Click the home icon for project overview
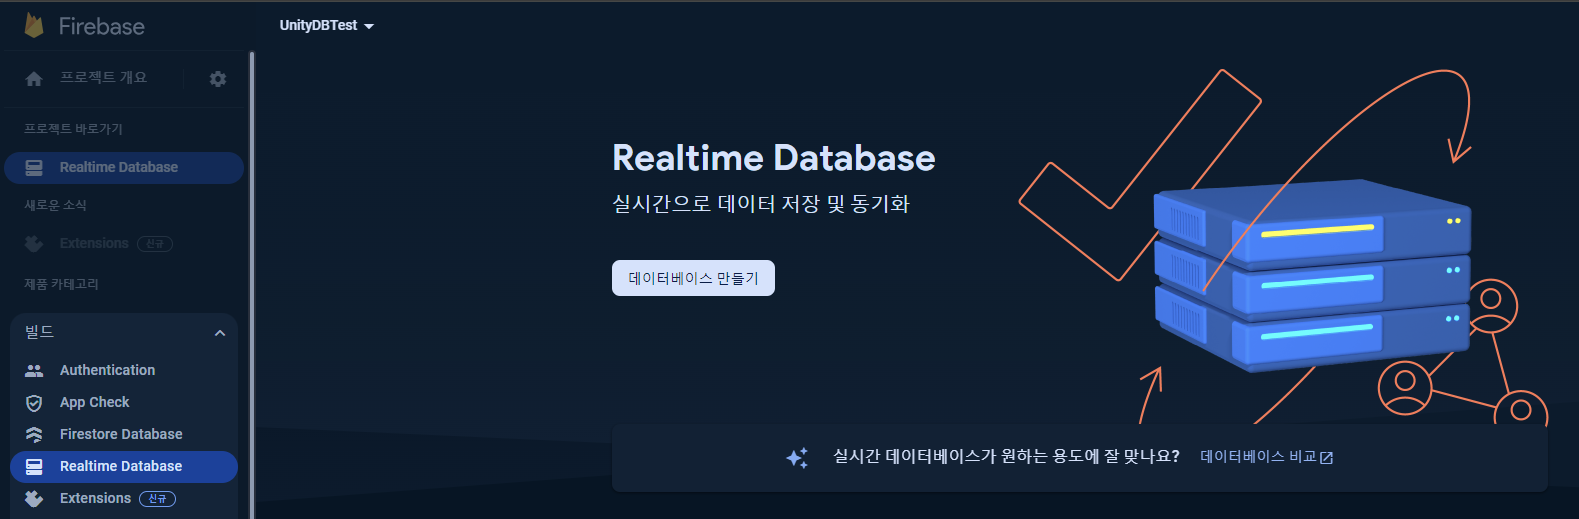 (34, 79)
